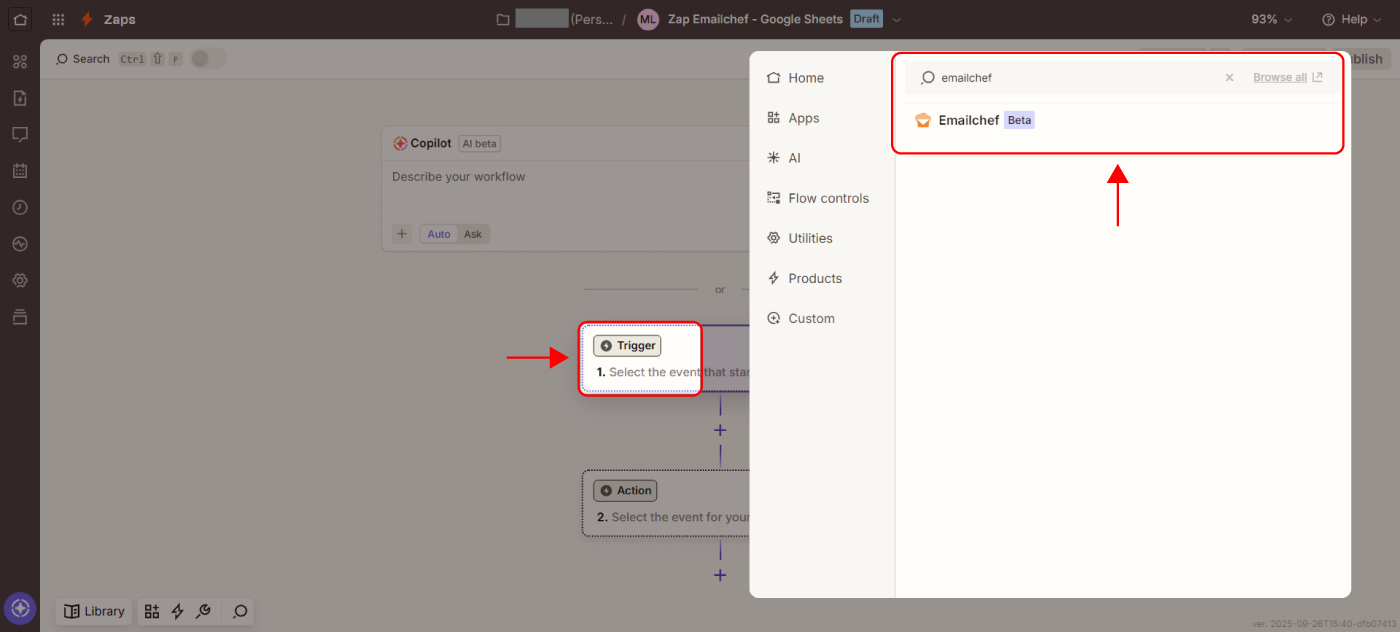Click the purple Copilot compass button
The image size is (1400, 632).
click(20, 608)
